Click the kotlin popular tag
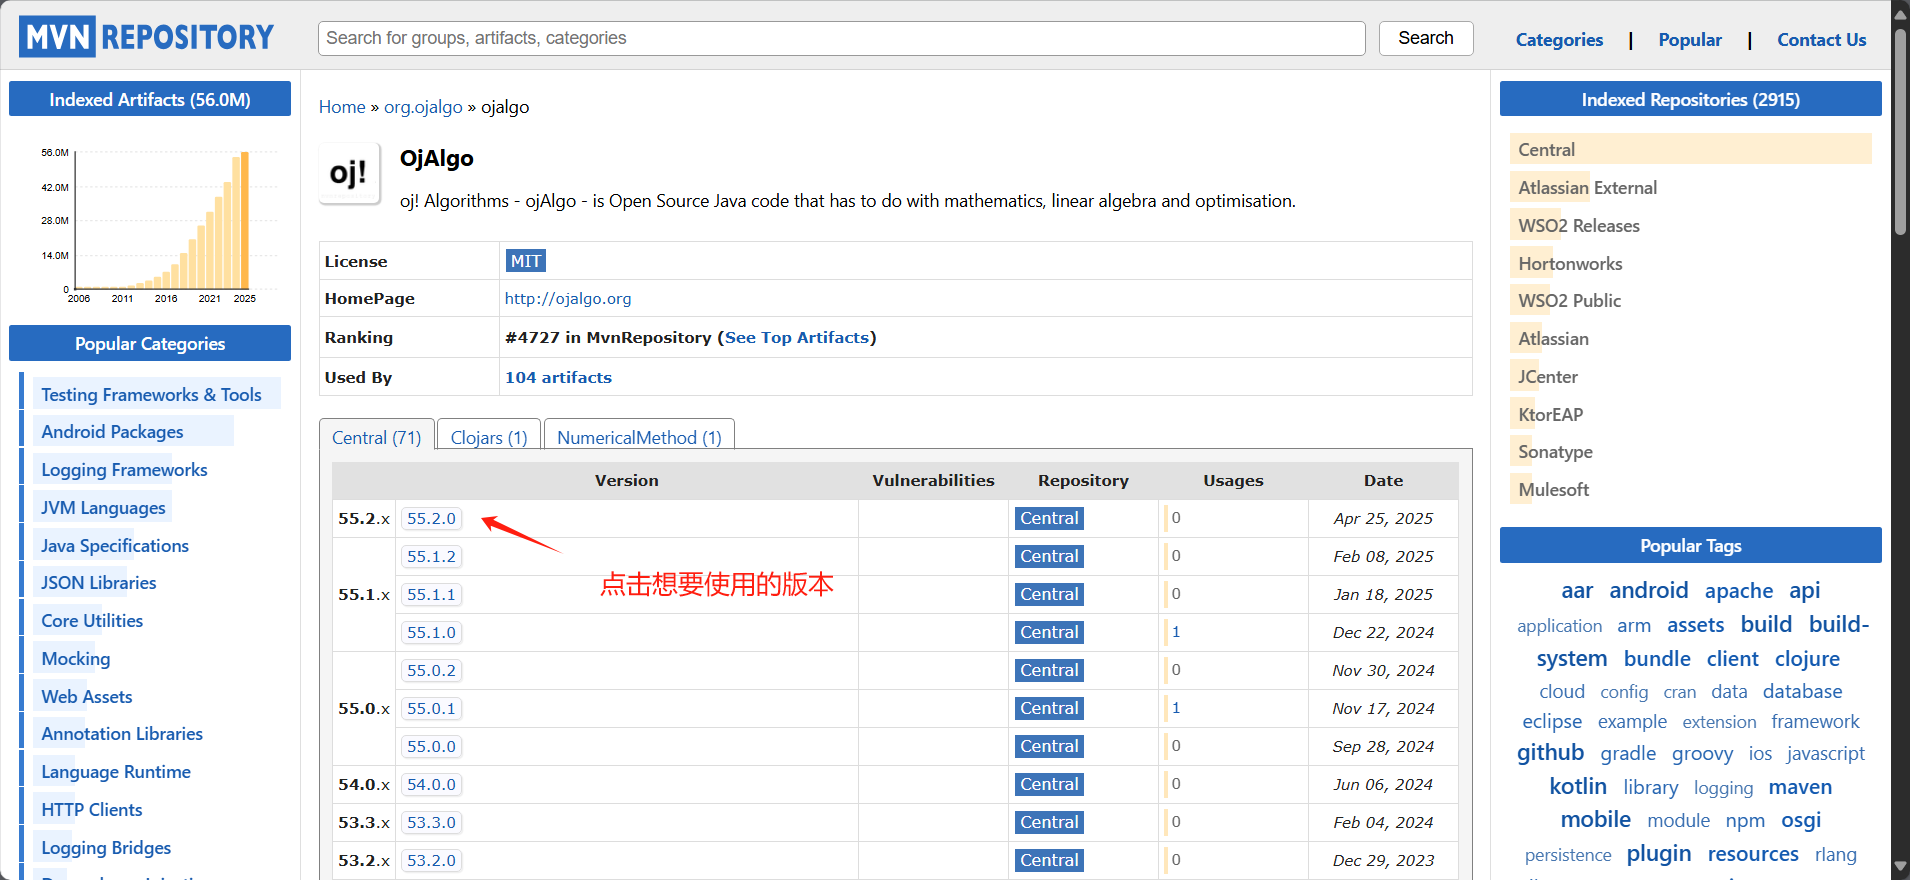 click(1578, 787)
